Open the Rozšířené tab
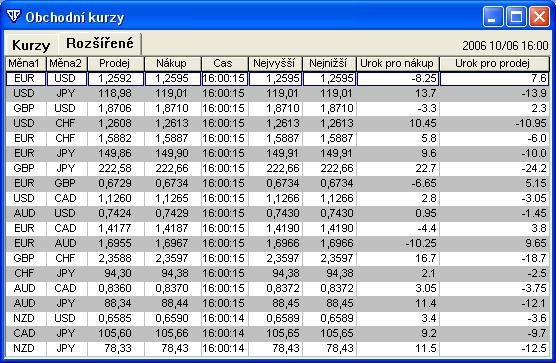This screenshot has height=363, width=556. tap(100, 43)
